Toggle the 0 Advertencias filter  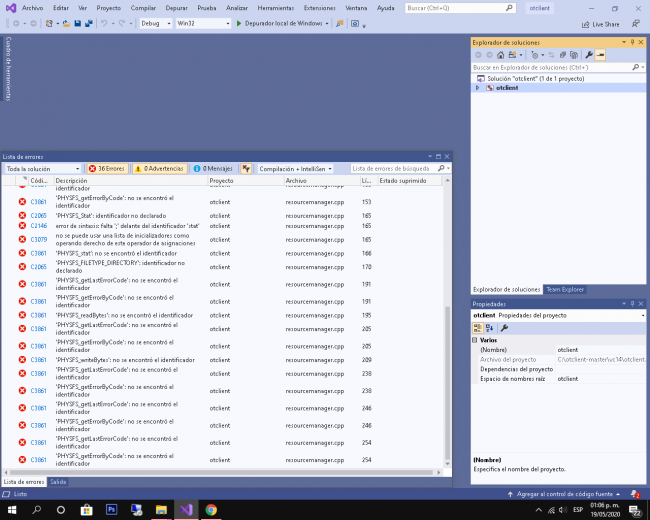[x=159, y=169]
